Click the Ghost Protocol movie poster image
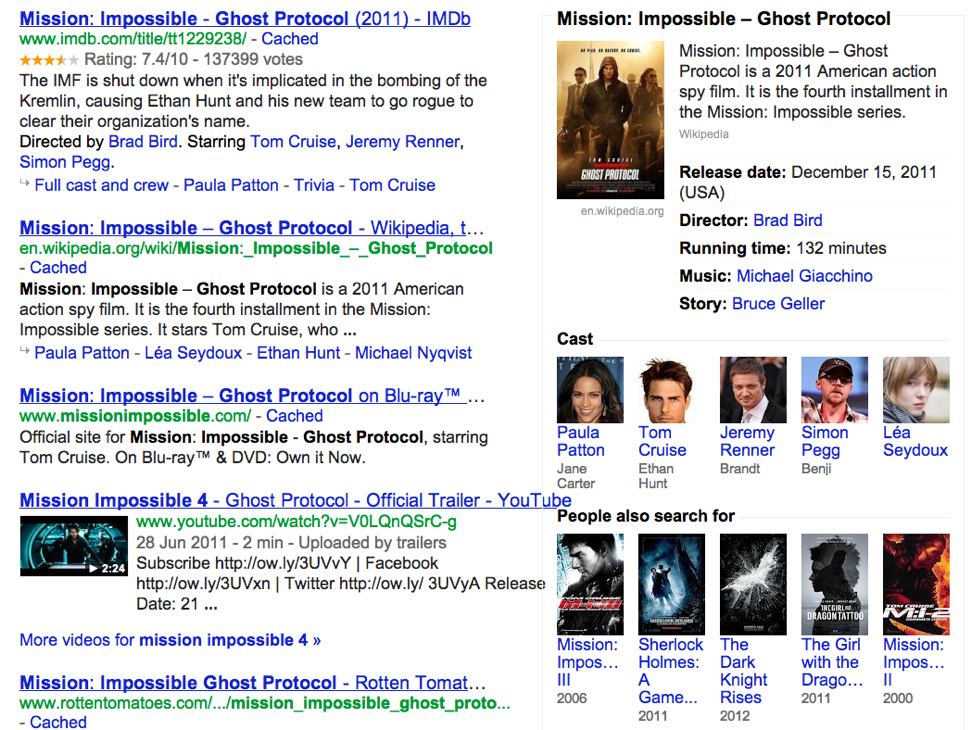This screenshot has height=730, width=972. point(611,120)
